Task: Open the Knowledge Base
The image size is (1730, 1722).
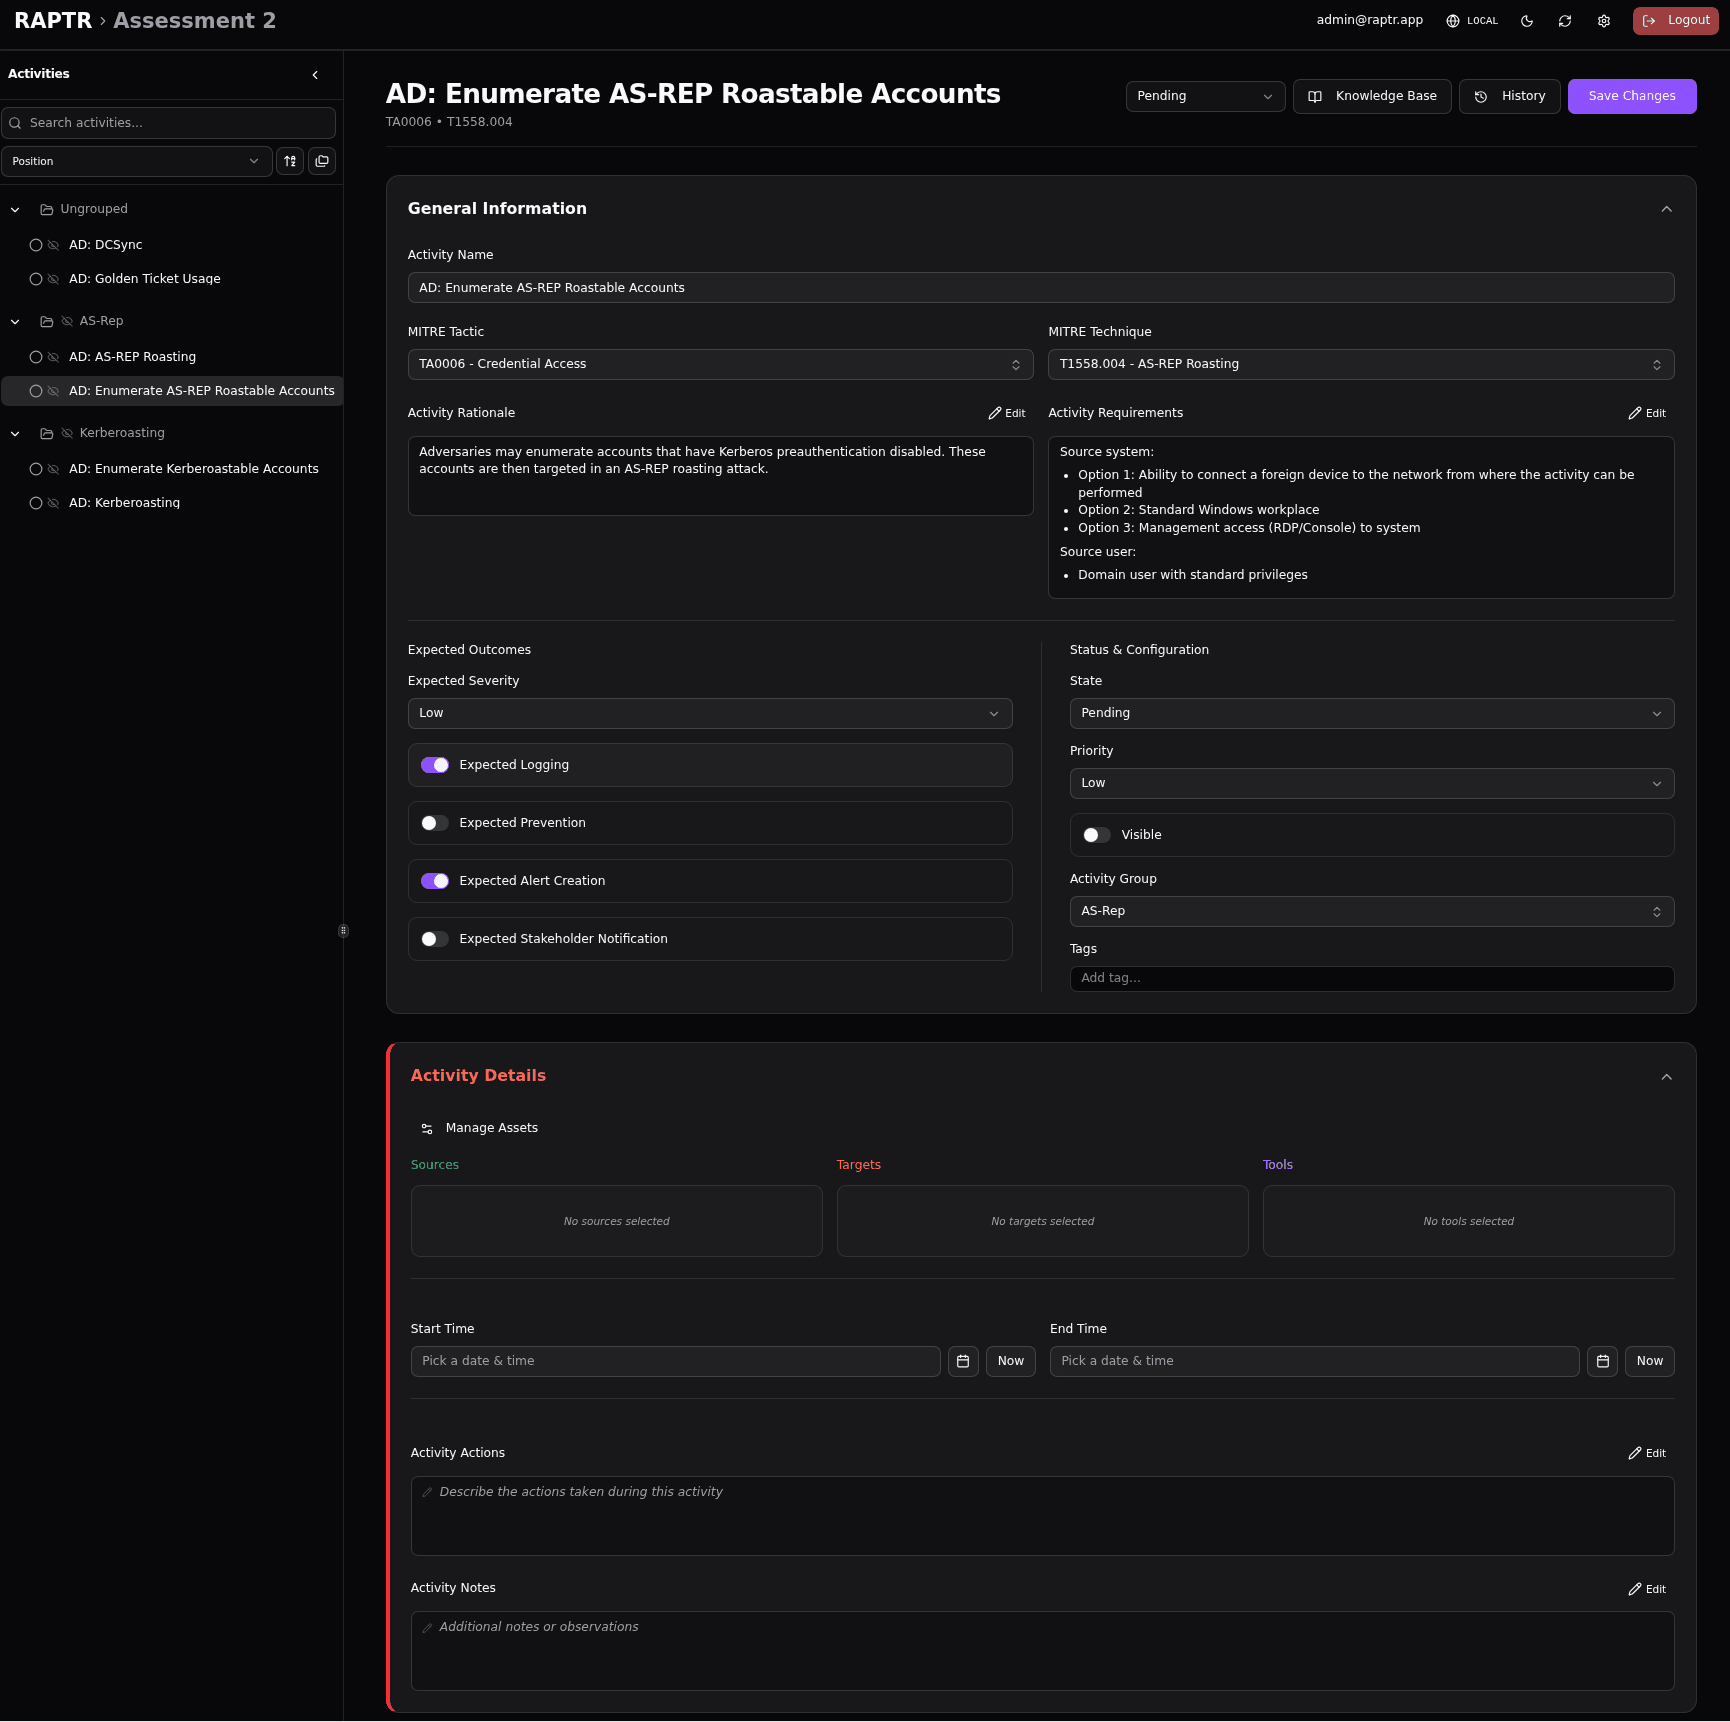Action: point(1372,96)
